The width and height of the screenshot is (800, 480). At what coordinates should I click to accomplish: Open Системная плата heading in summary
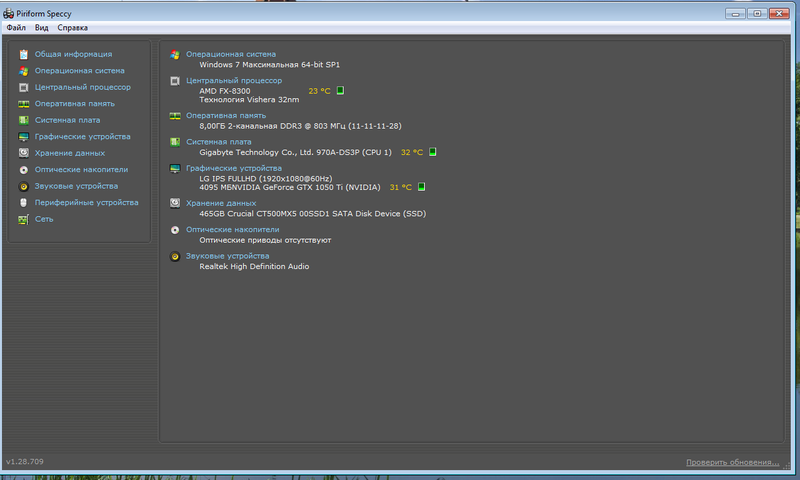218,142
